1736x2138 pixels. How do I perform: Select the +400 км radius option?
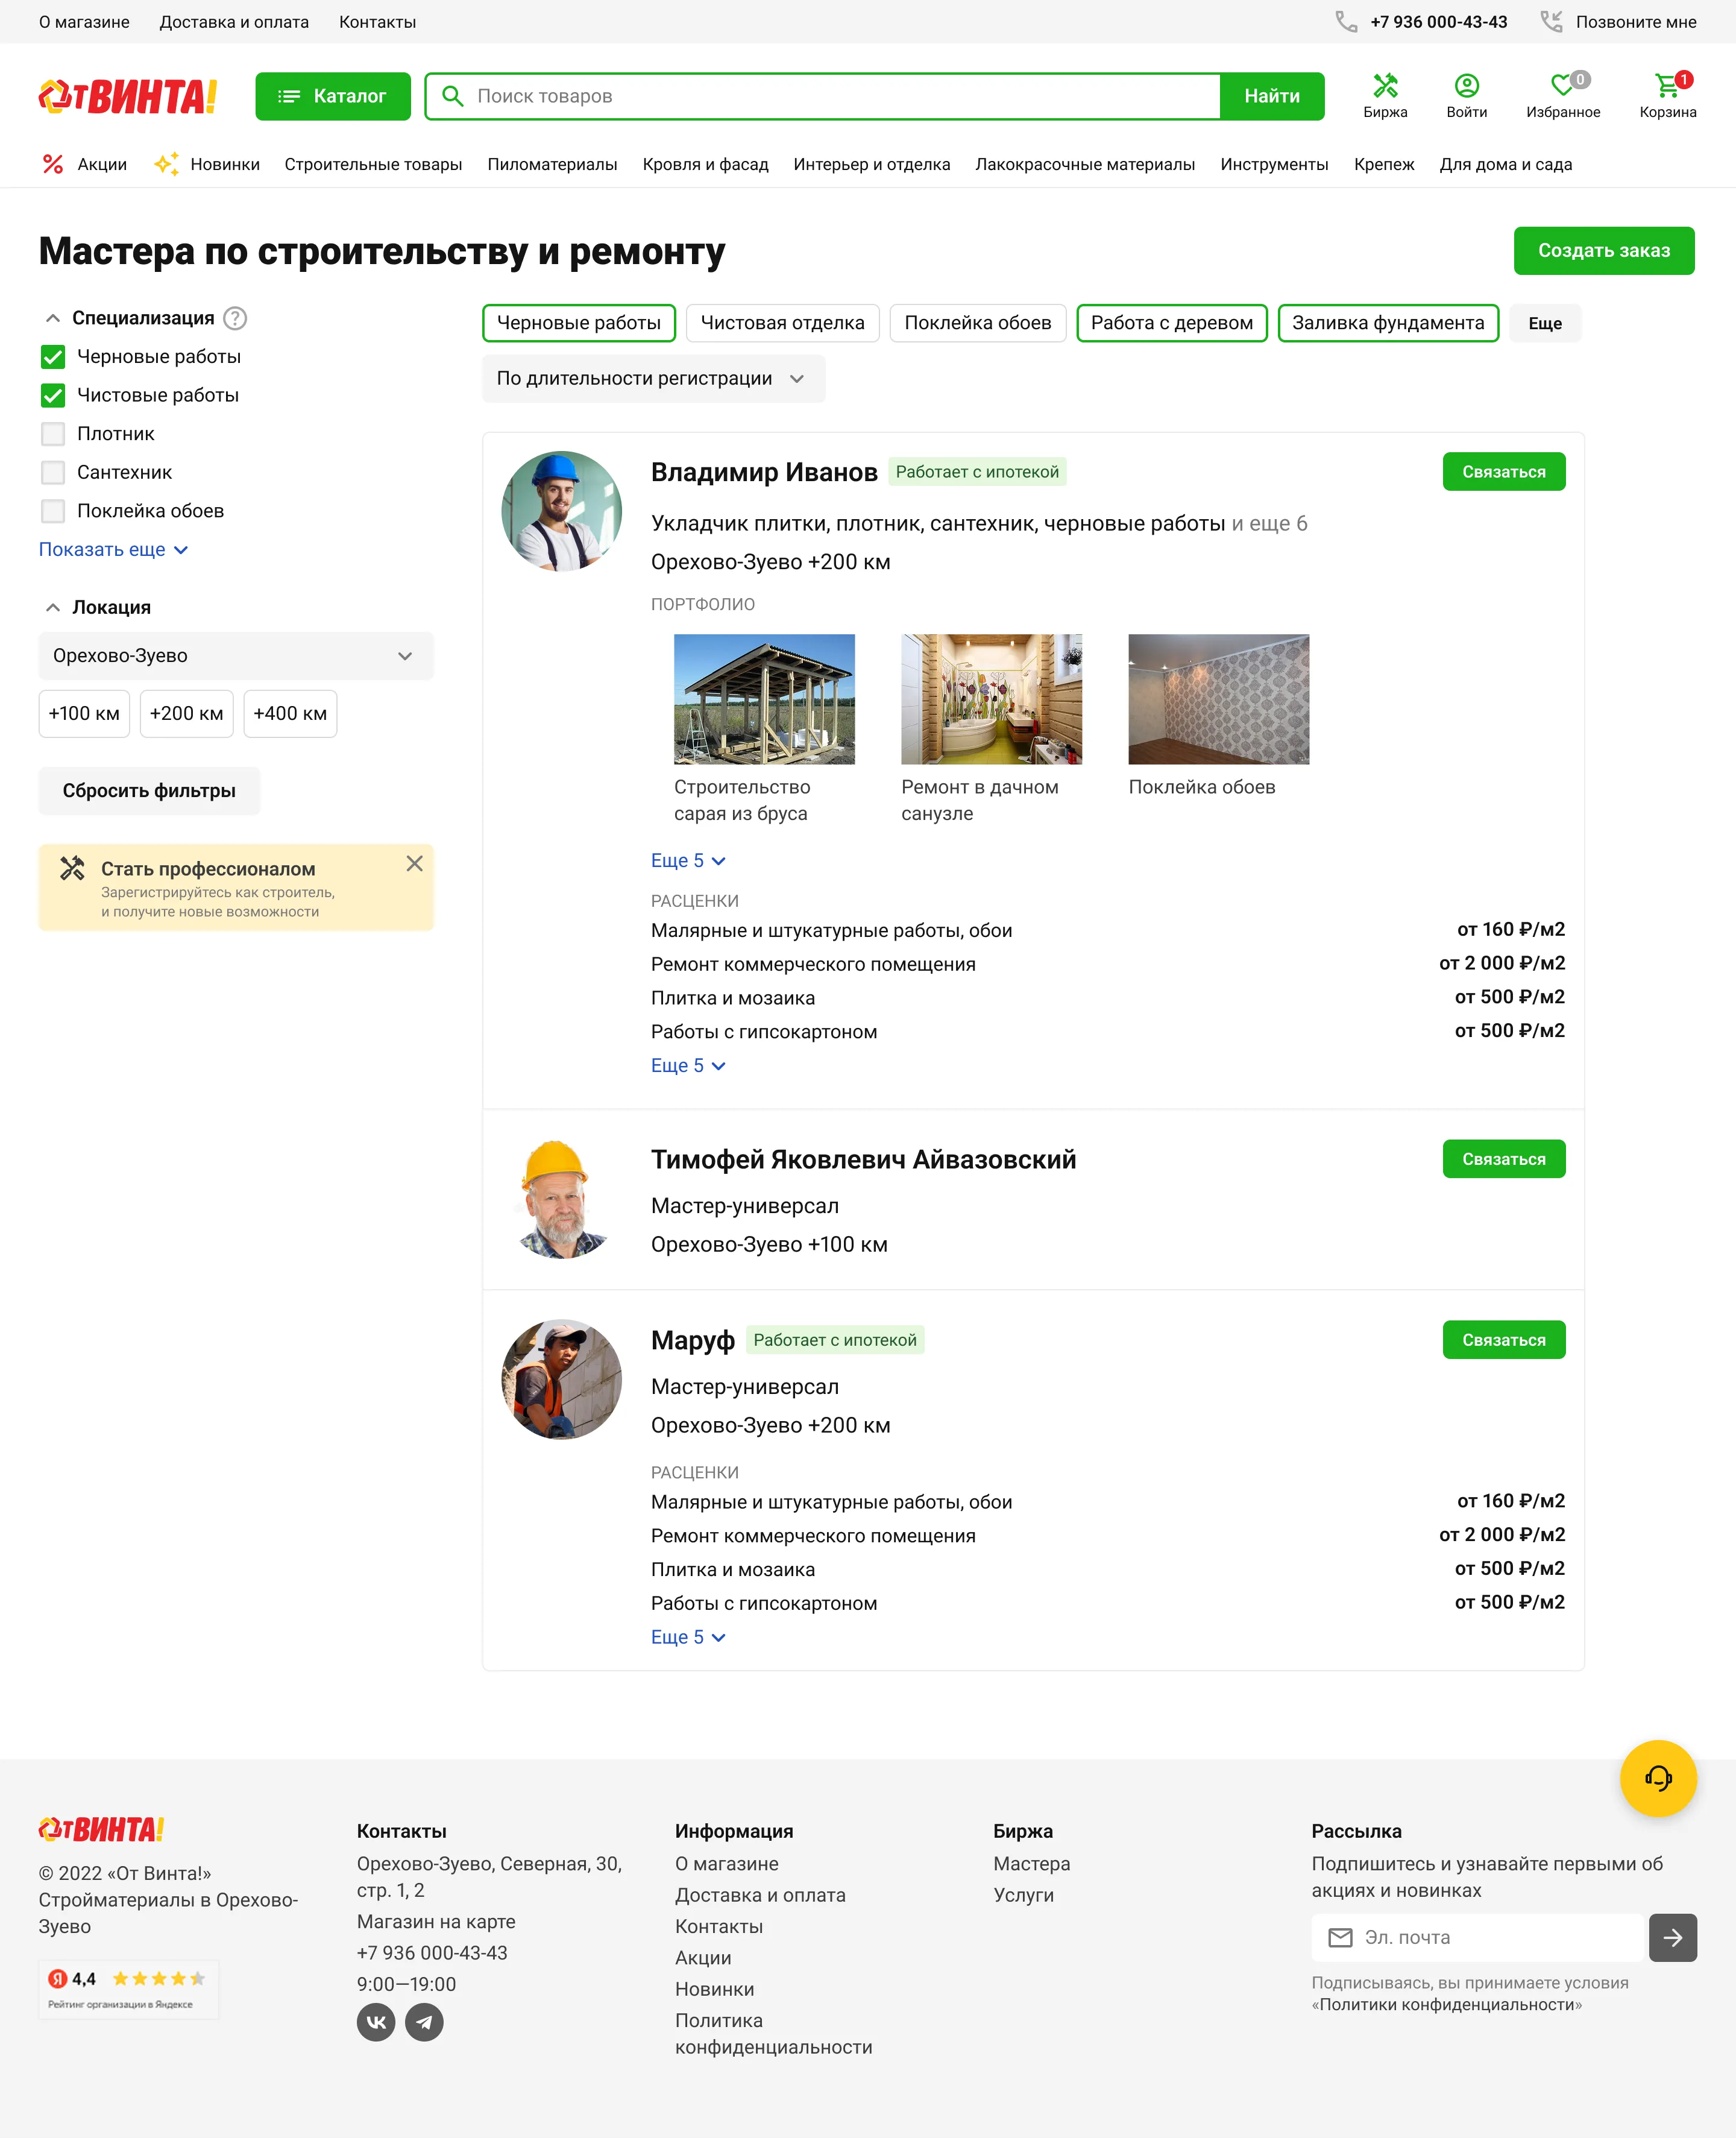click(290, 713)
